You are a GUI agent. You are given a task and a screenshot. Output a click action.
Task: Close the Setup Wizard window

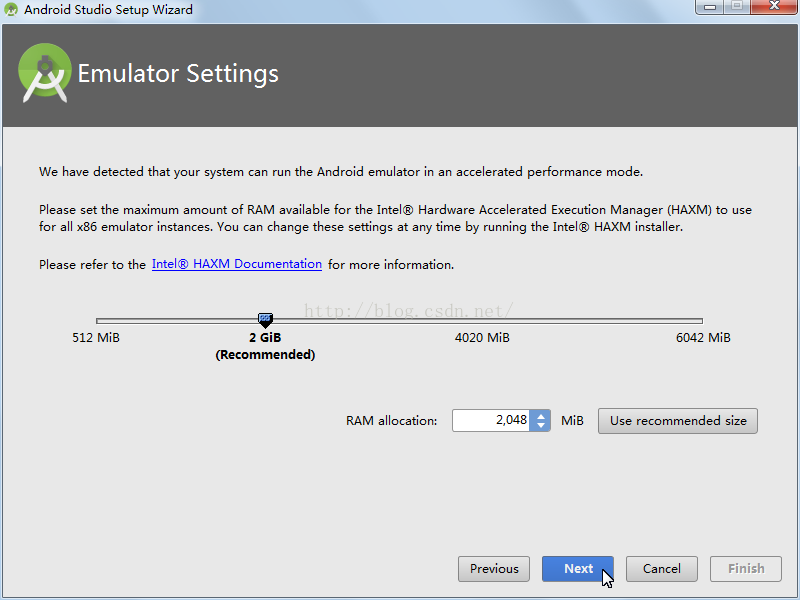click(x=774, y=6)
